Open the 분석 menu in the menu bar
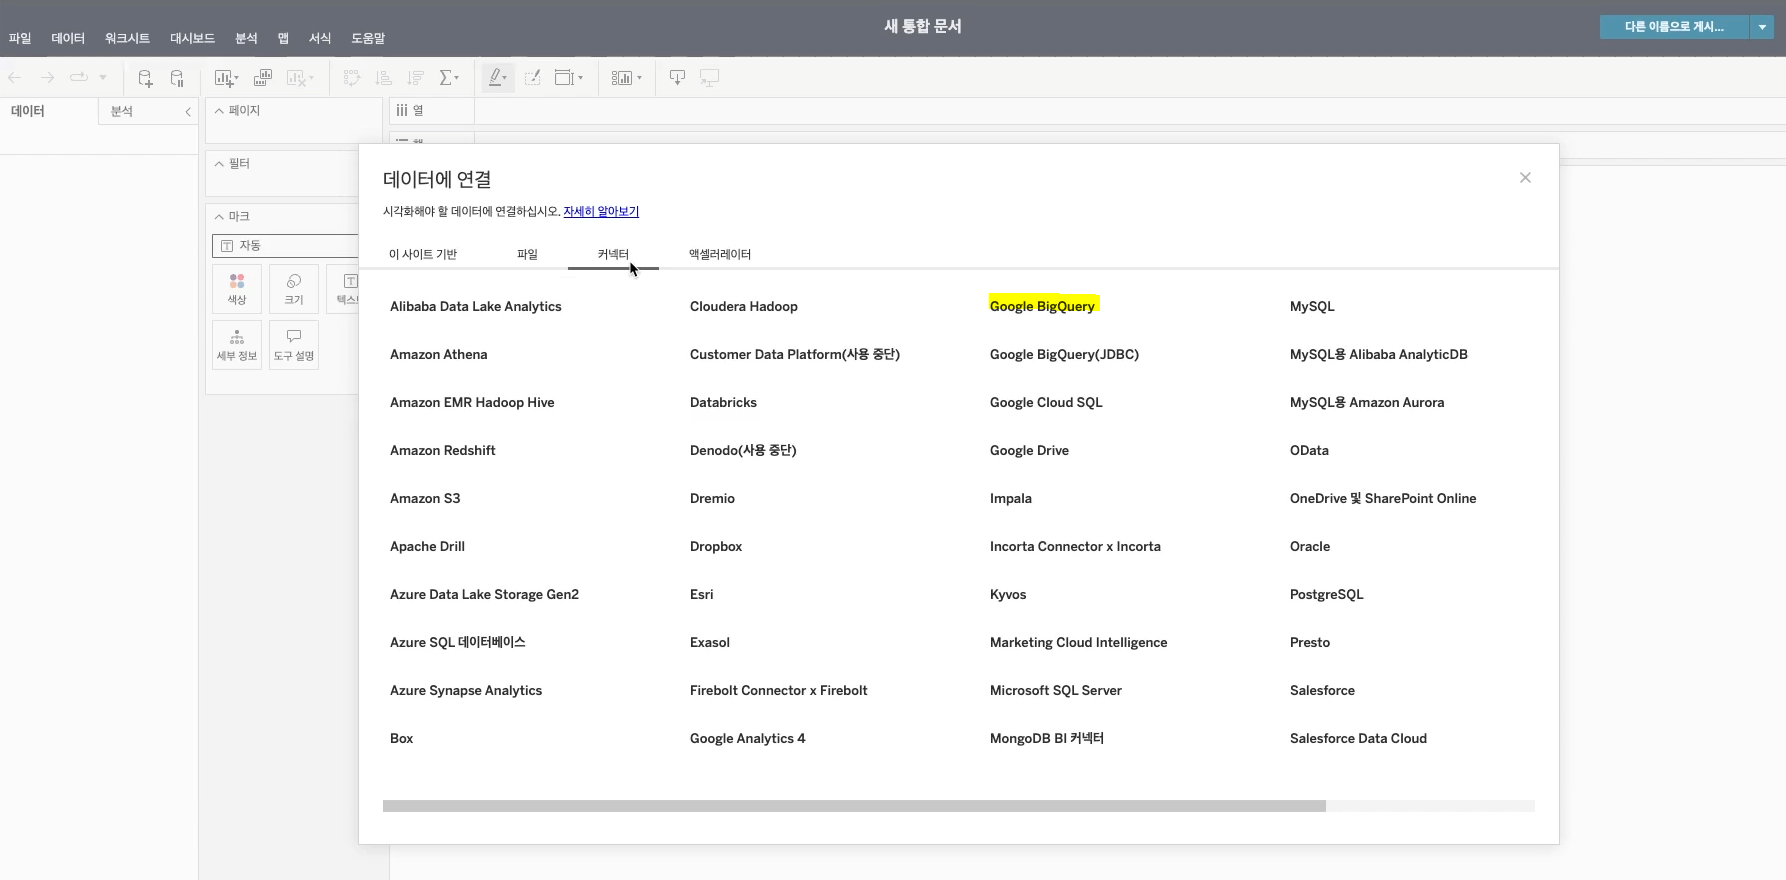 click(x=246, y=38)
